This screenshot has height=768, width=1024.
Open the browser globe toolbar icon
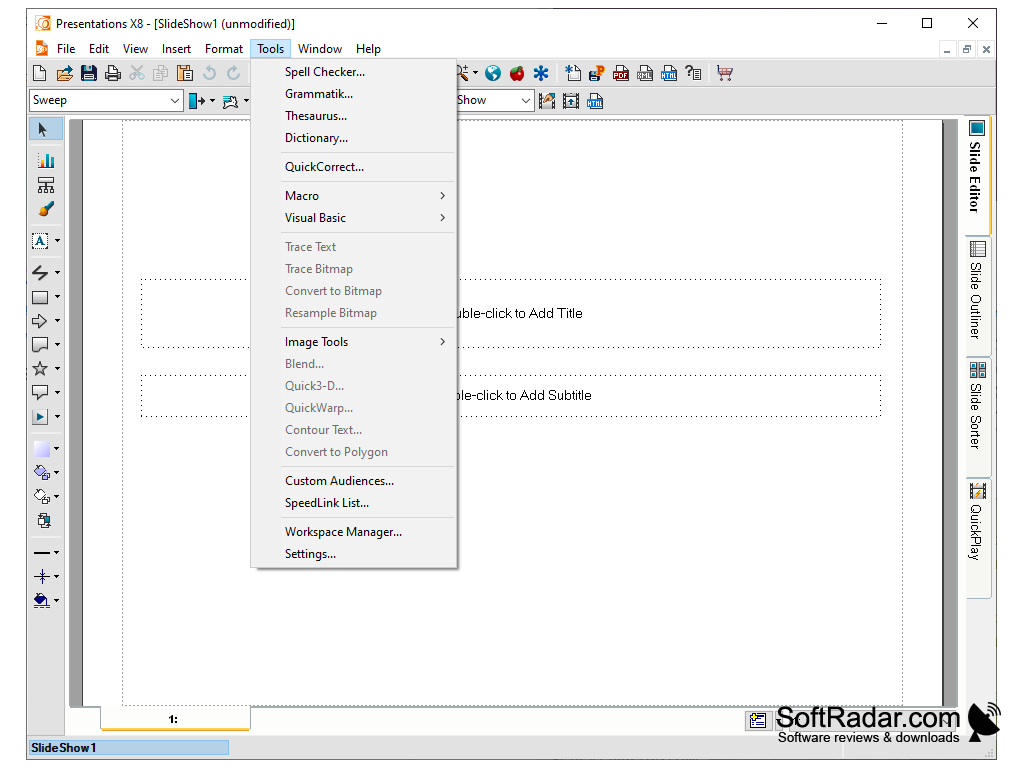[x=492, y=72]
